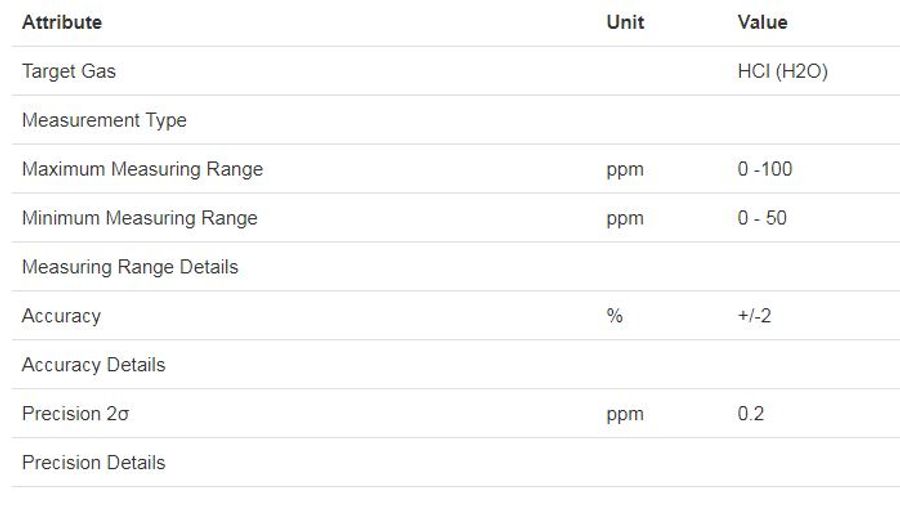Screen dimensions: 900x505
Task: Select the Measurement Type row
Action: coord(104,120)
